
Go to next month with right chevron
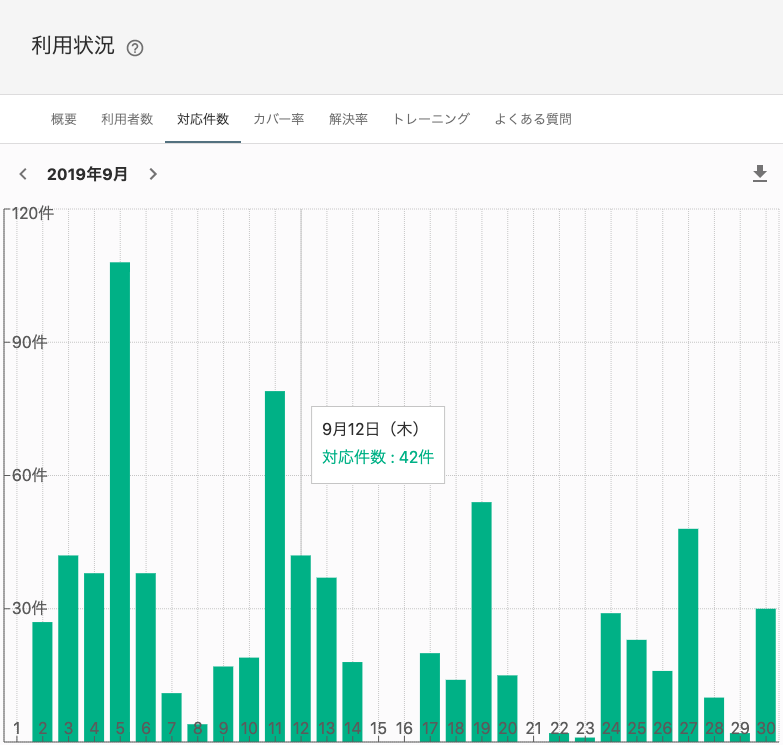153,174
